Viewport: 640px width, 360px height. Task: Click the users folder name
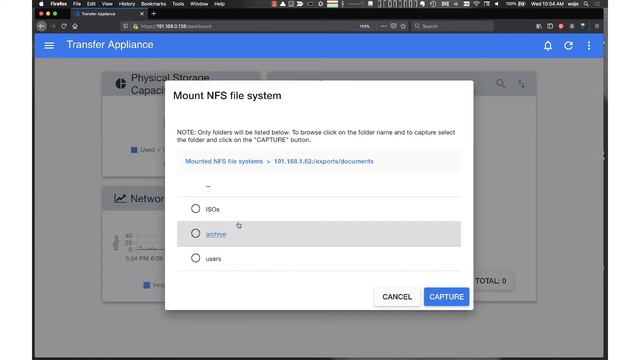click(213, 259)
